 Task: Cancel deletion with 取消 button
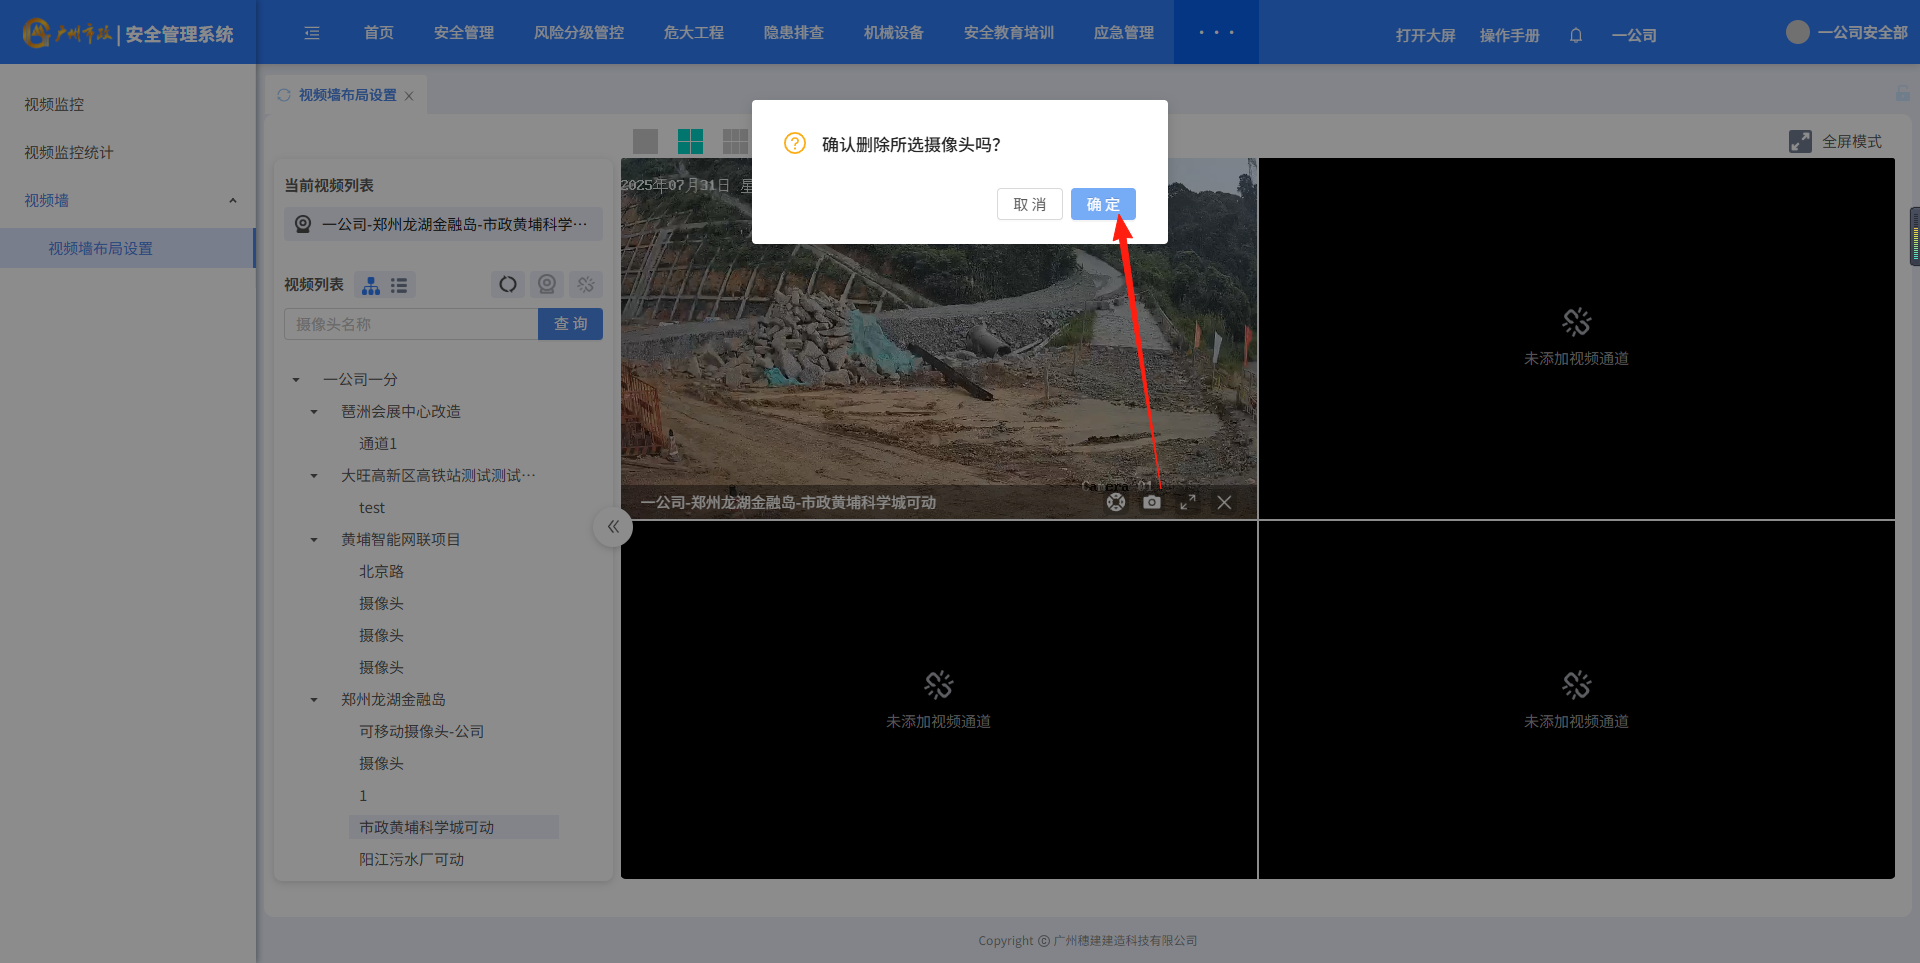click(x=1029, y=204)
